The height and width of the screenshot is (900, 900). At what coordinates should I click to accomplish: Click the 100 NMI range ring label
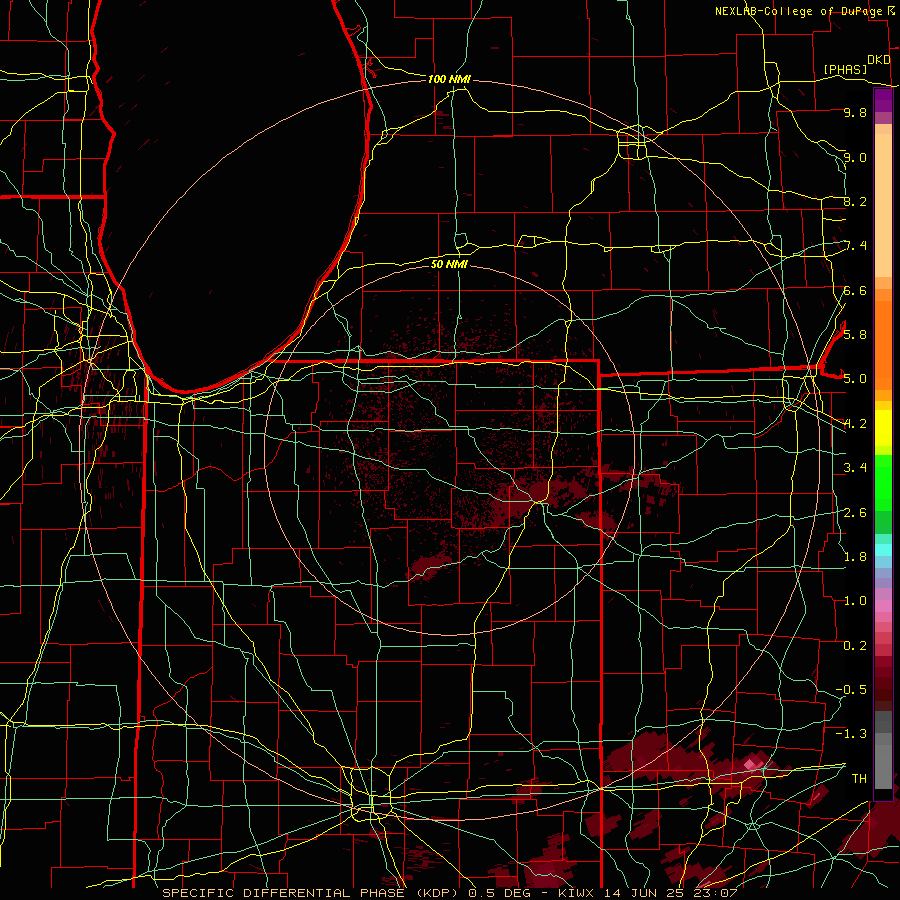click(x=449, y=79)
